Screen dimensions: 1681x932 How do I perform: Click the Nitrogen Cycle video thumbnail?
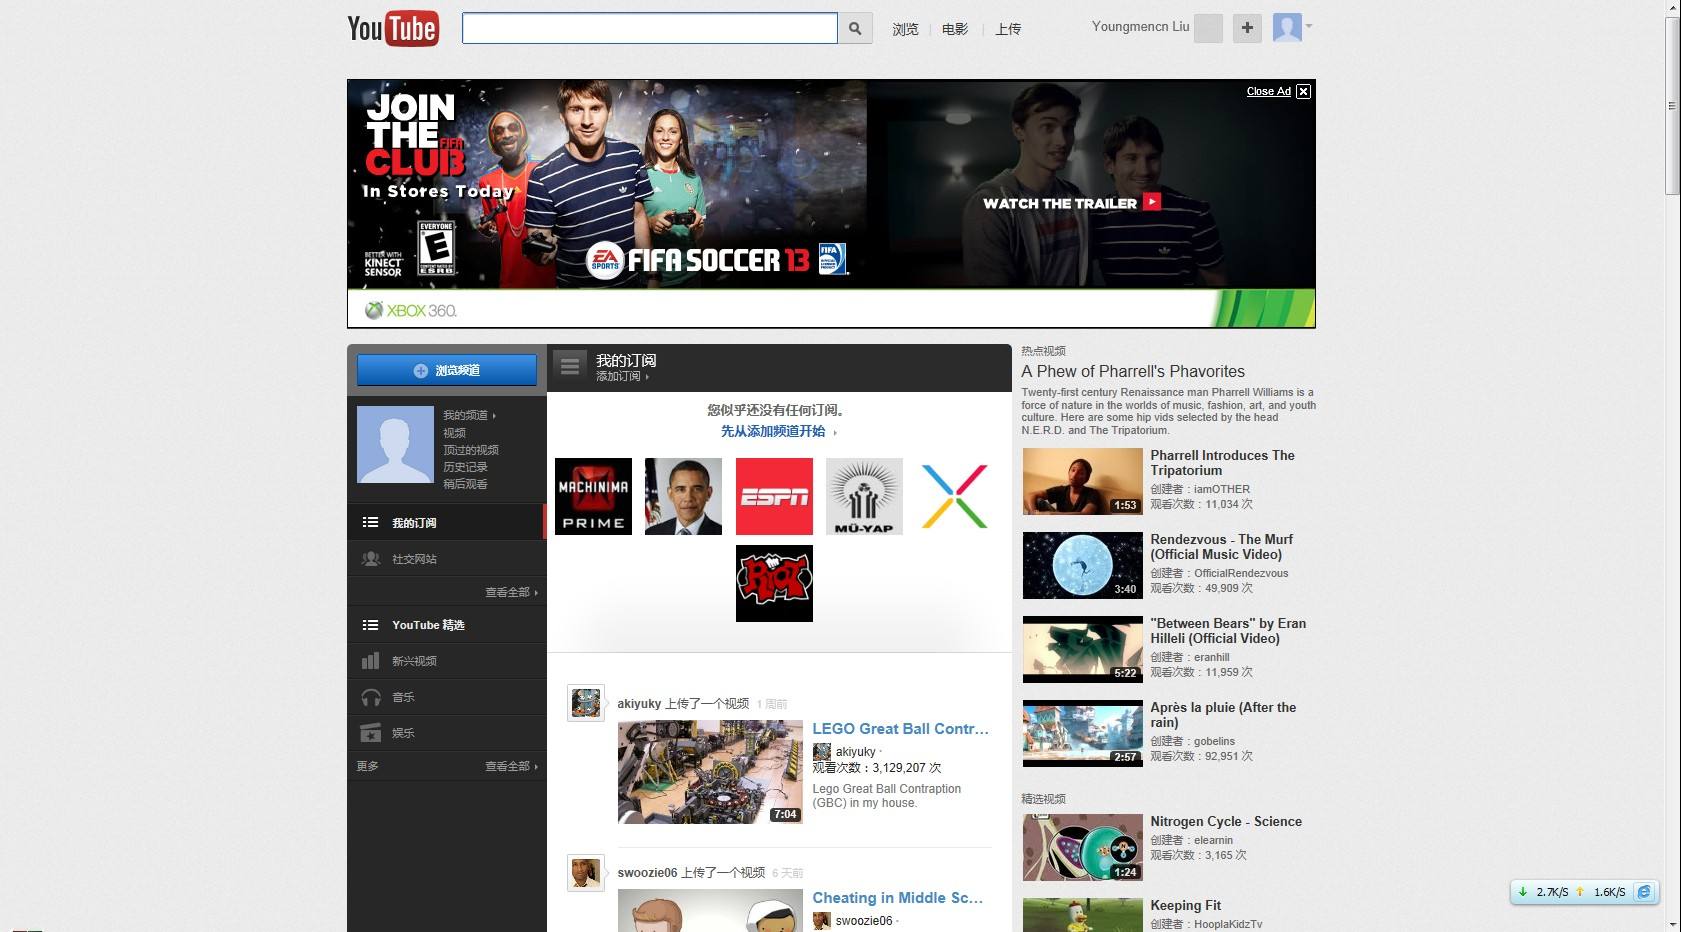pyautogui.click(x=1082, y=847)
